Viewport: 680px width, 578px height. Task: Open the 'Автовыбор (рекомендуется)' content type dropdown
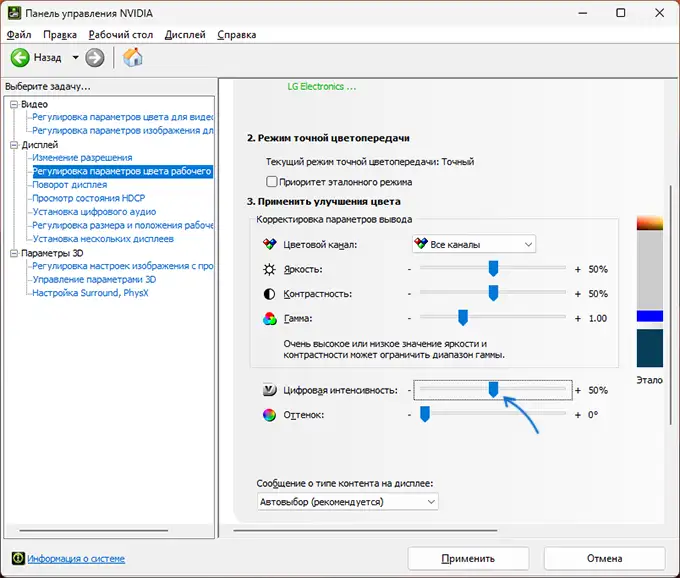click(347, 502)
